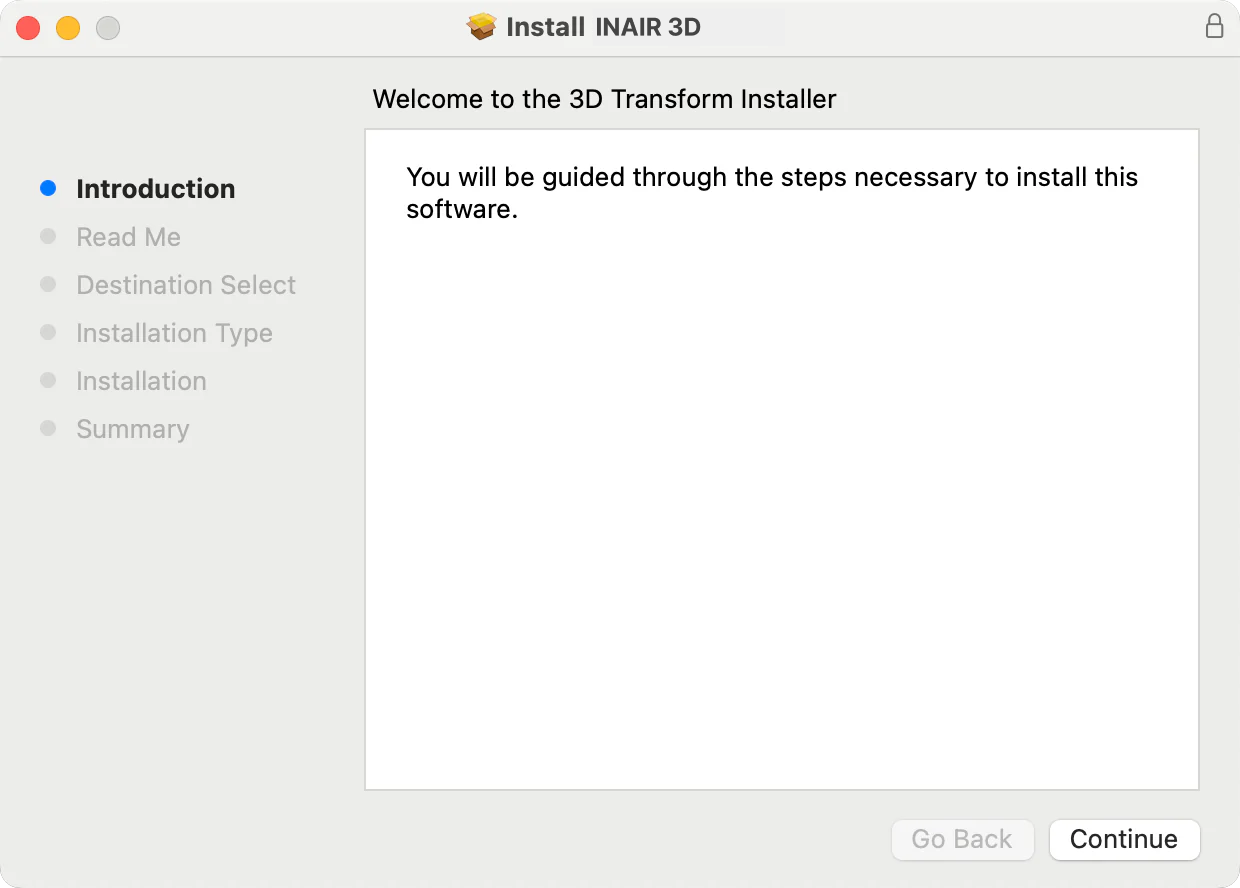The width and height of the screenshot is (1240, 888).
Task: Select the Destination Select step label
Action: (x=186, y=285)
